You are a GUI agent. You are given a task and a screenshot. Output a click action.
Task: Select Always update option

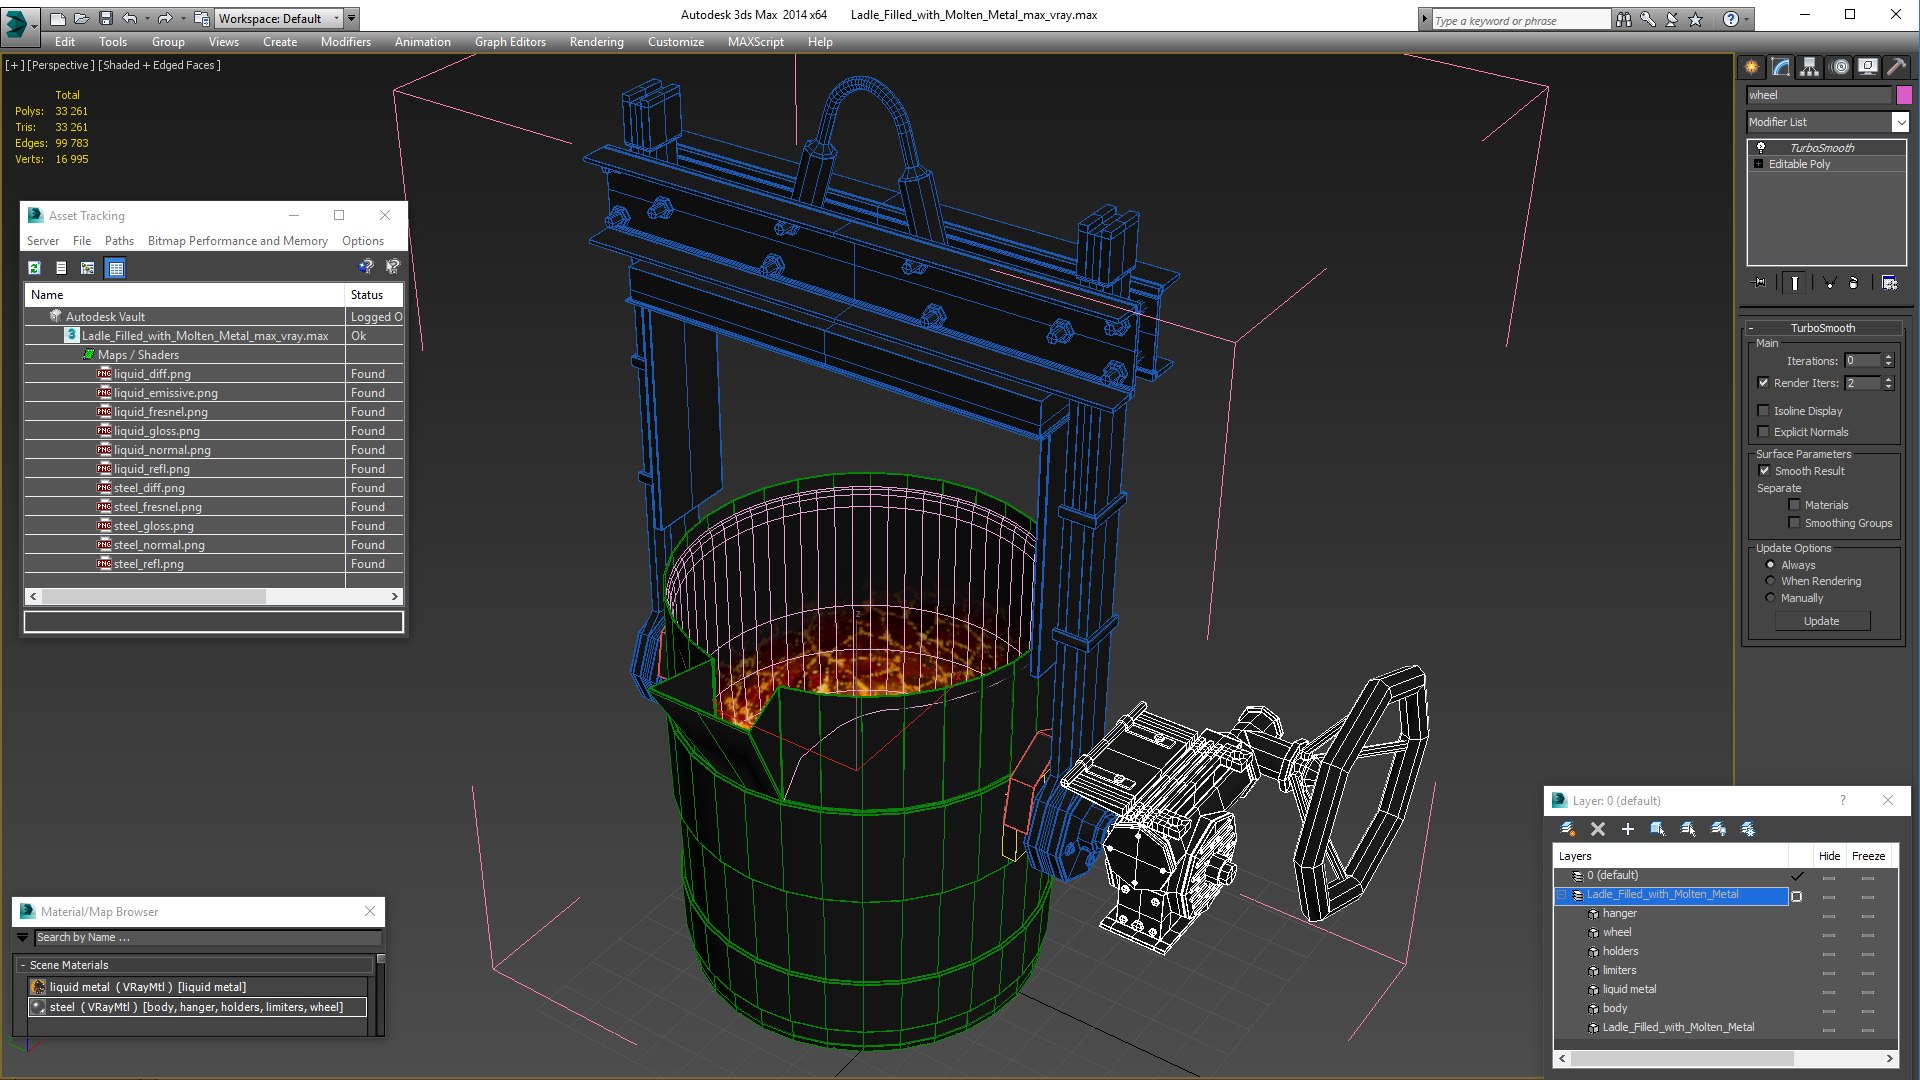point(1770,565)
